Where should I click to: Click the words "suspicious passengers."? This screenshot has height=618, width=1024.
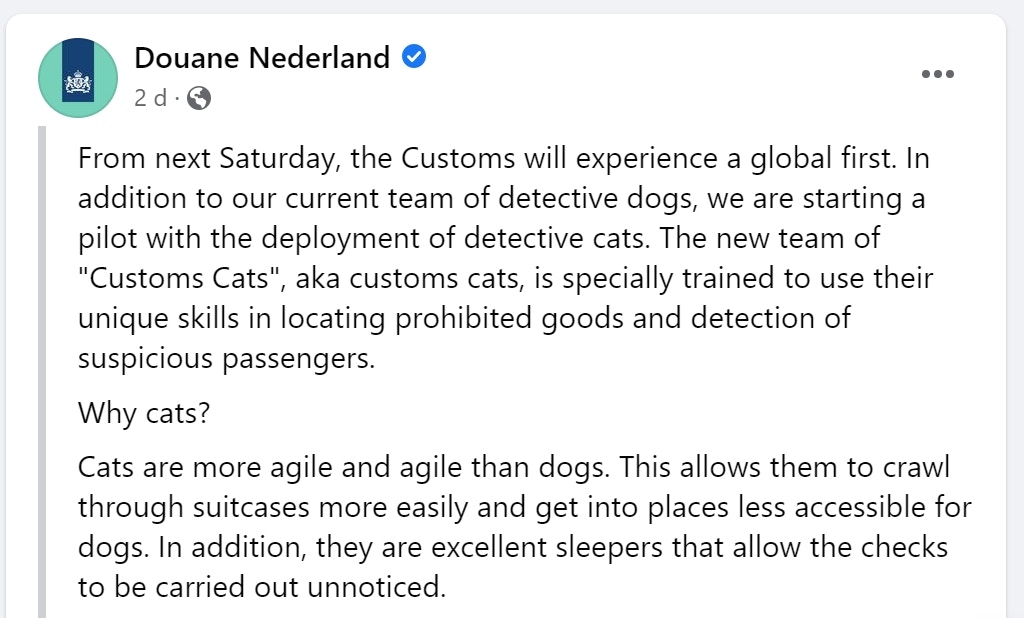point(227,359)
